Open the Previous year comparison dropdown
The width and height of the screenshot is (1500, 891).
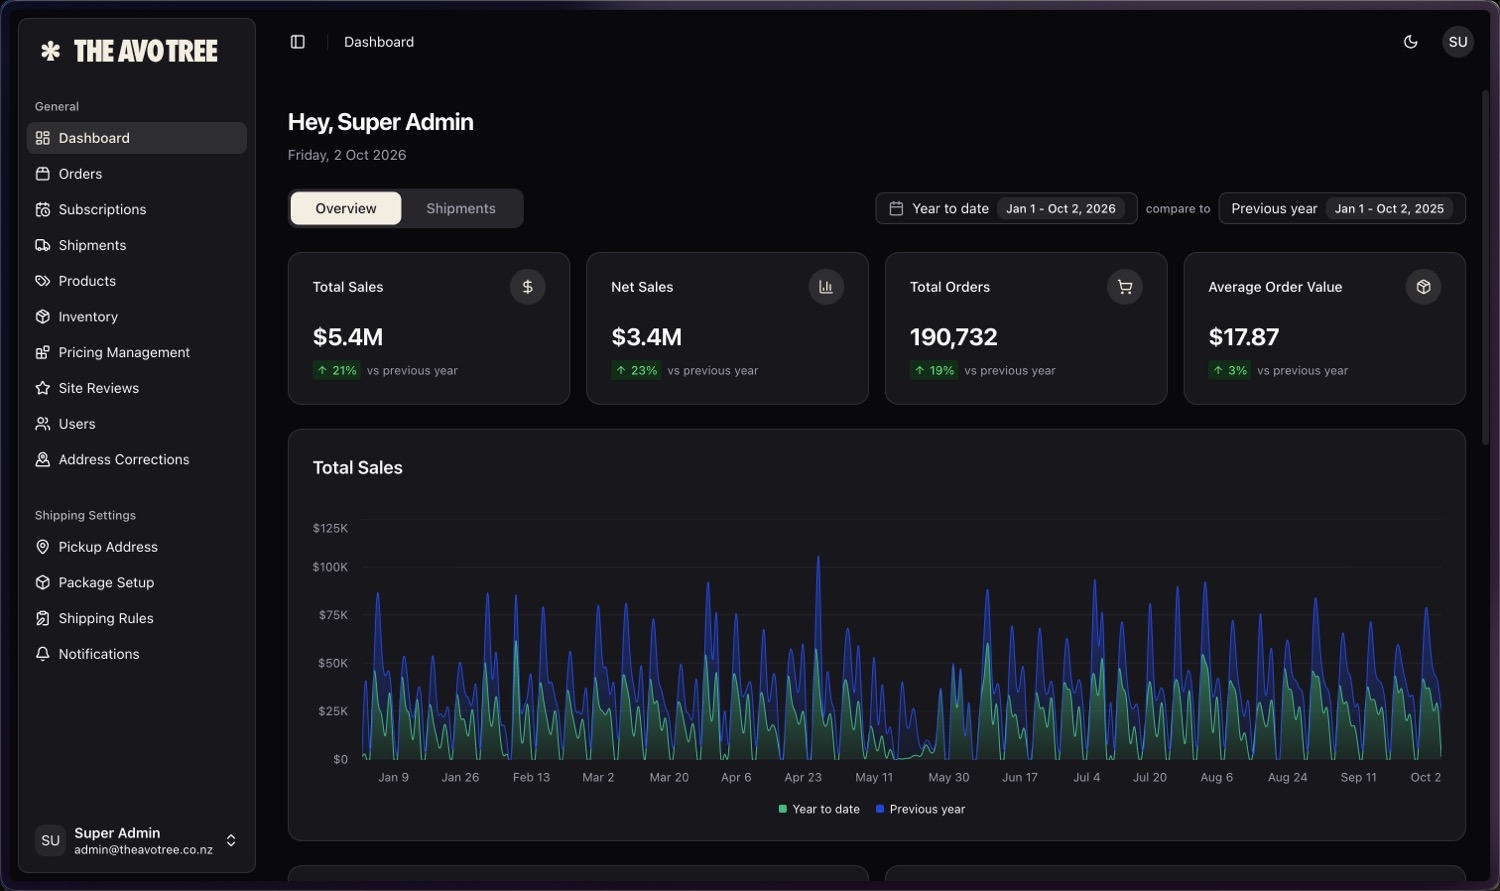pos(1342,209)
